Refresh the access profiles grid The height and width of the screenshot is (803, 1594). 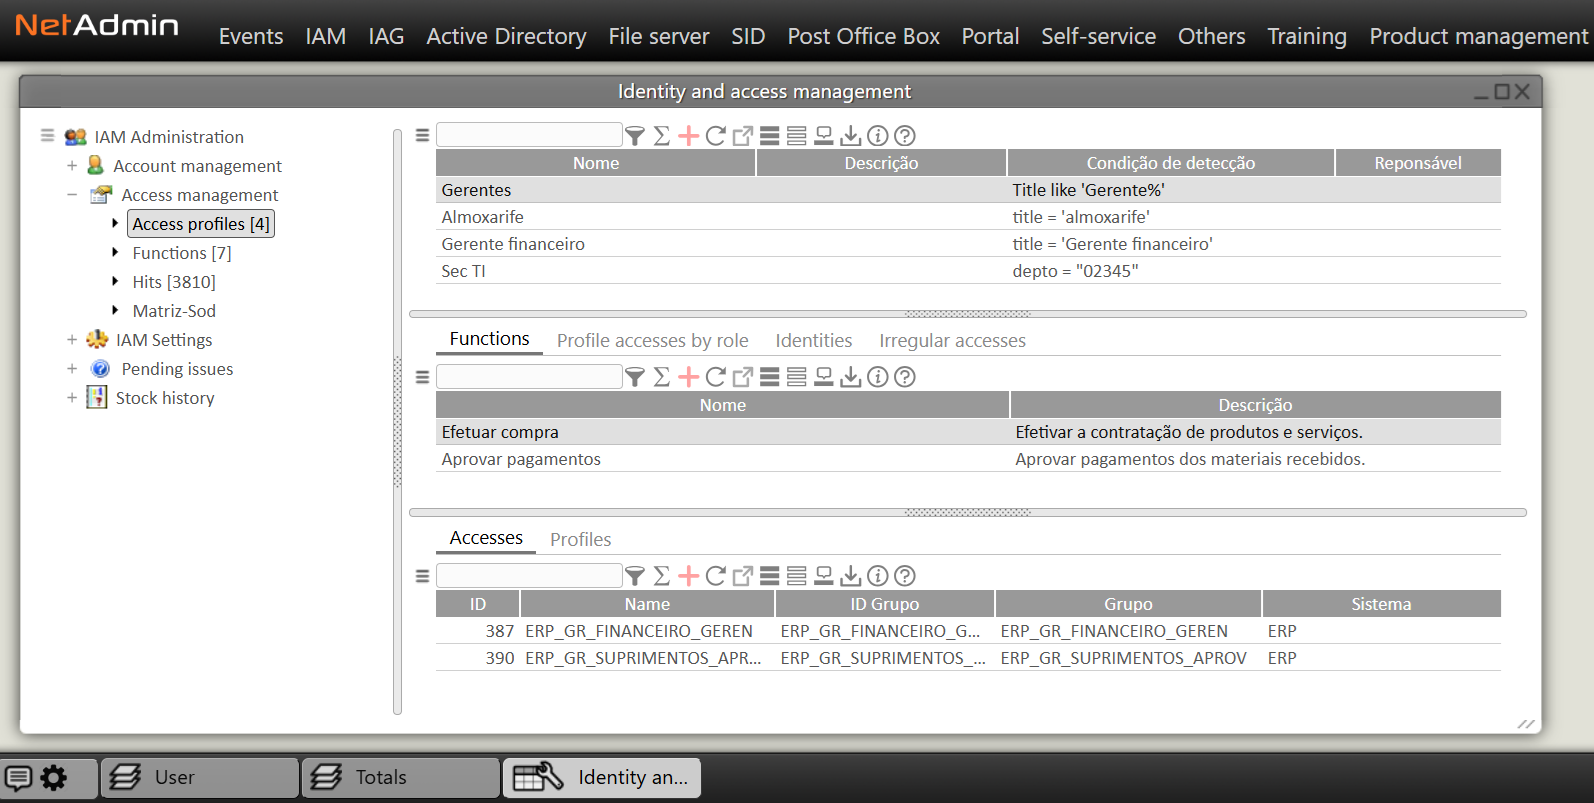pyautogui.click(x=716, y=135)
